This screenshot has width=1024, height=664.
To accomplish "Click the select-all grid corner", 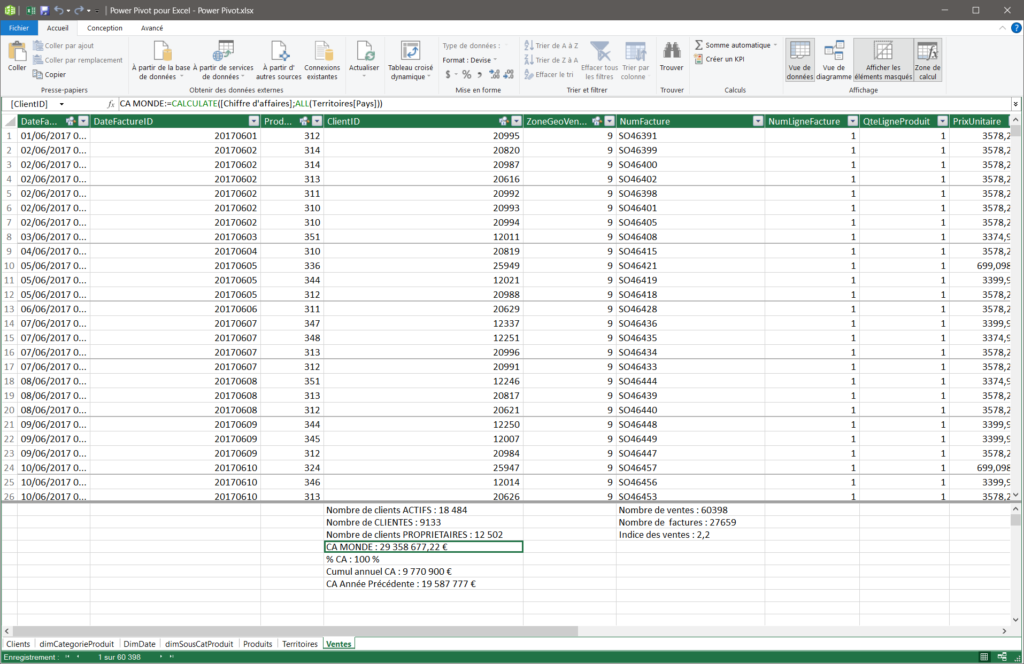I will click(x=9, y=121).
